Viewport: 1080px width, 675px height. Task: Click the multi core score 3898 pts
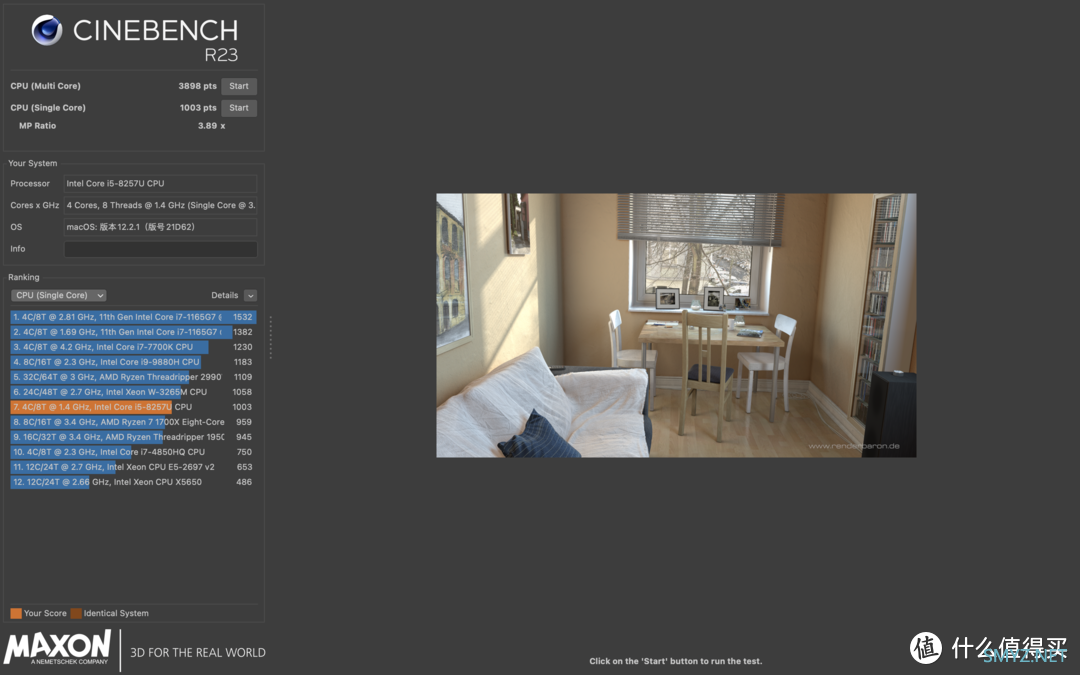198,86
